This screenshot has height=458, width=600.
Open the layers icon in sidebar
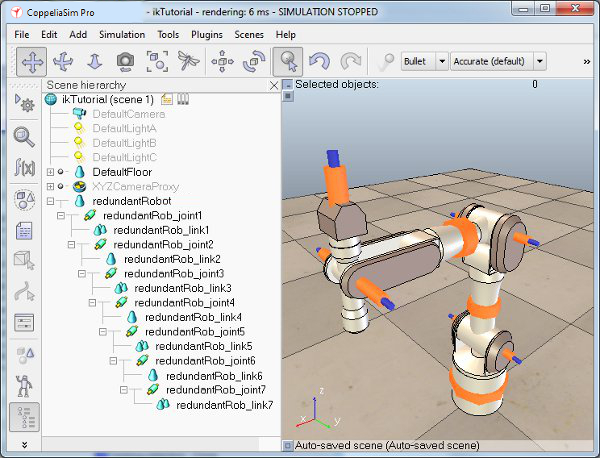24,355
